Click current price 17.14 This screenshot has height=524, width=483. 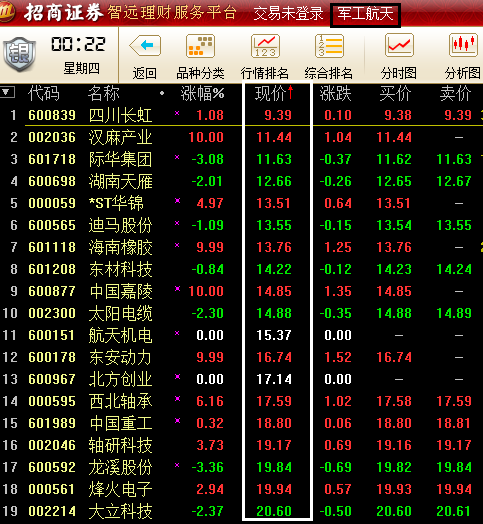(x=274, y=379)
